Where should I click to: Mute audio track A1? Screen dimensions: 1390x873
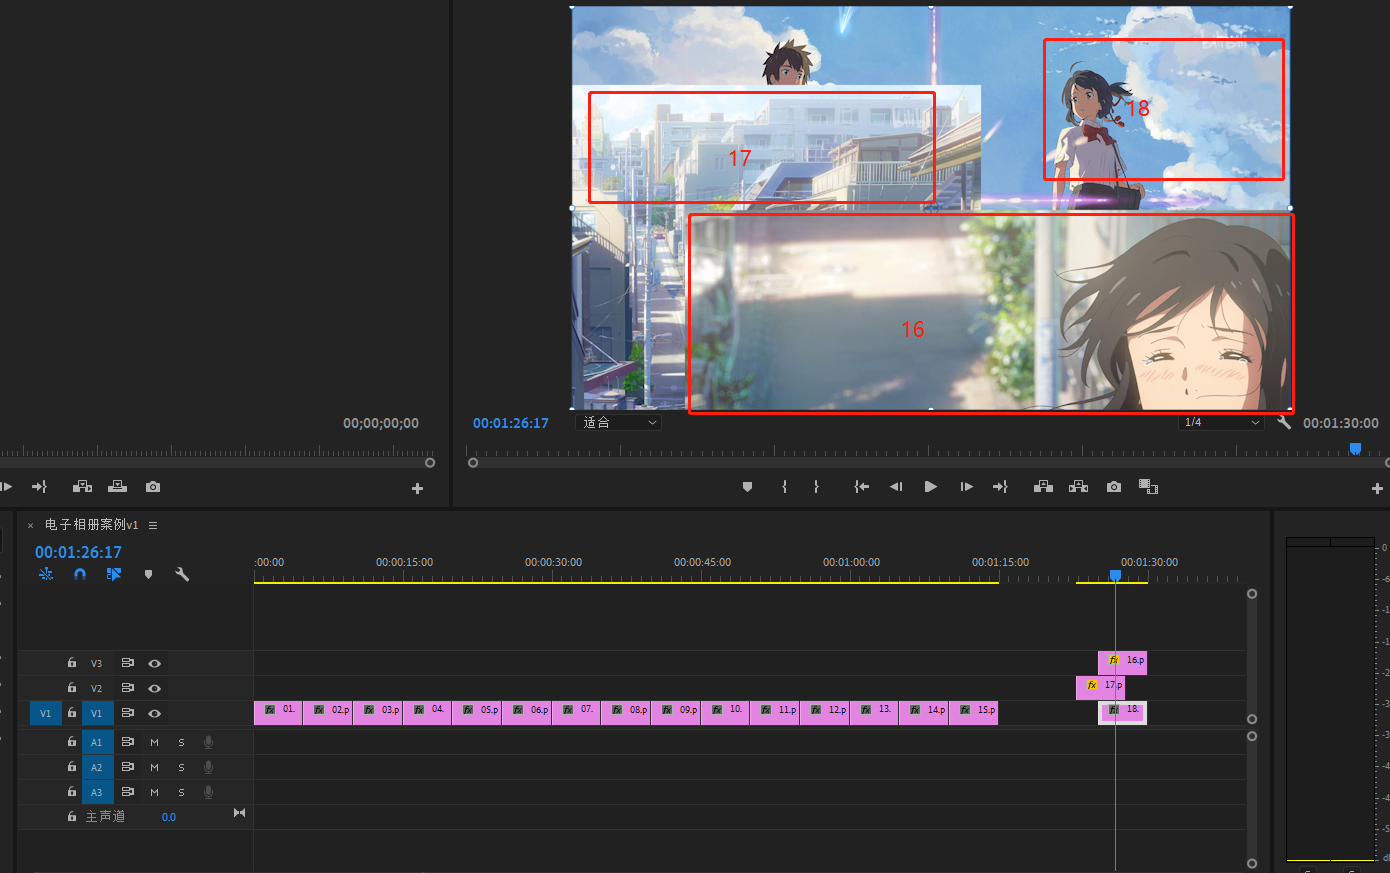coord(155,742)
